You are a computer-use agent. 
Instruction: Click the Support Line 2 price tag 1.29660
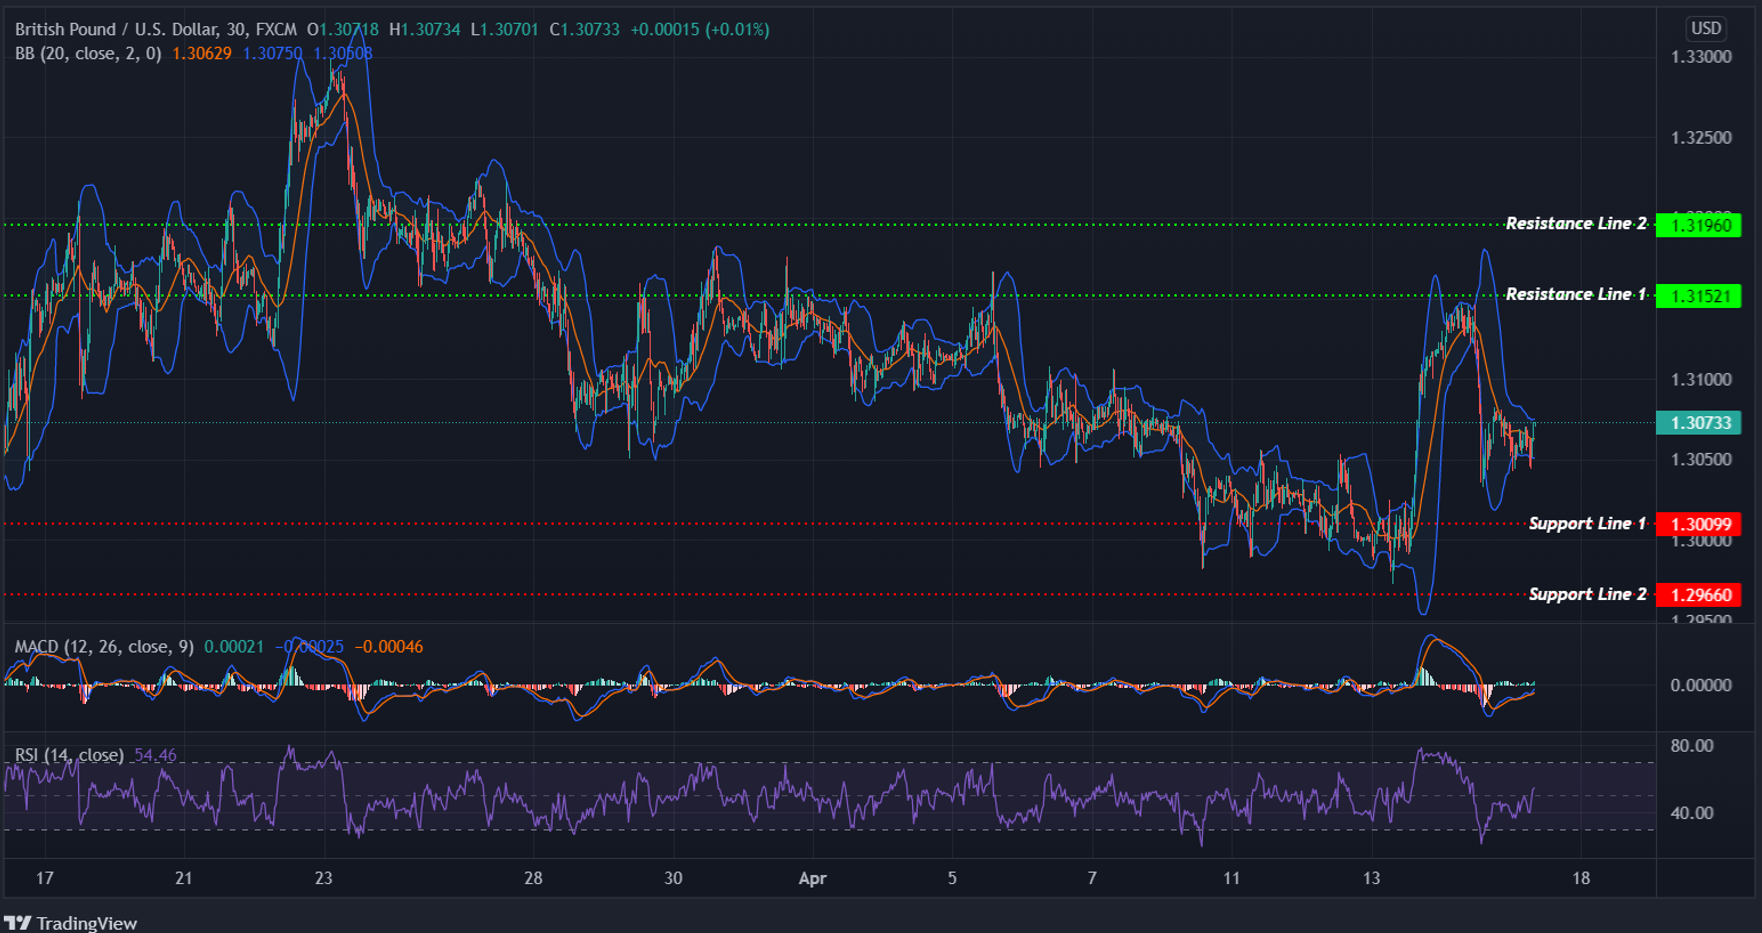click(1700, 594)
